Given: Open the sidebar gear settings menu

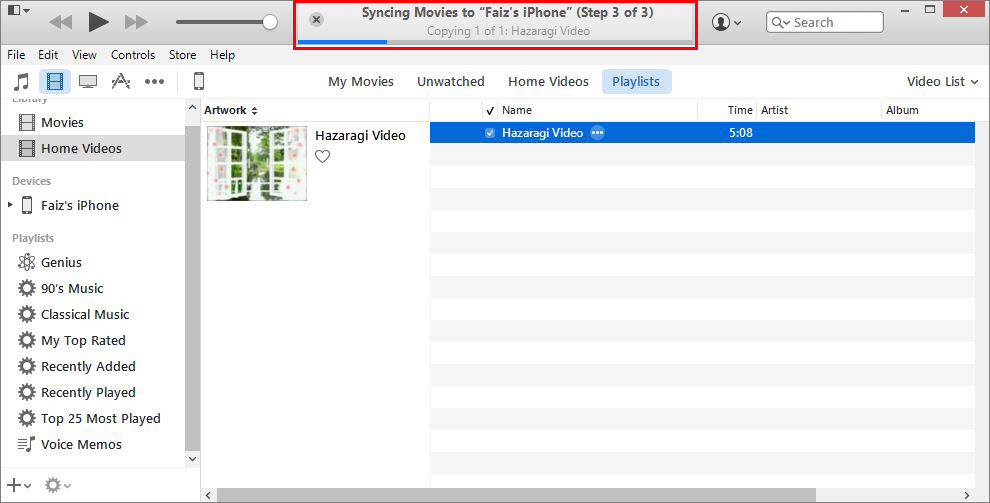Looking at the screenshot, I should click(57, 485).
